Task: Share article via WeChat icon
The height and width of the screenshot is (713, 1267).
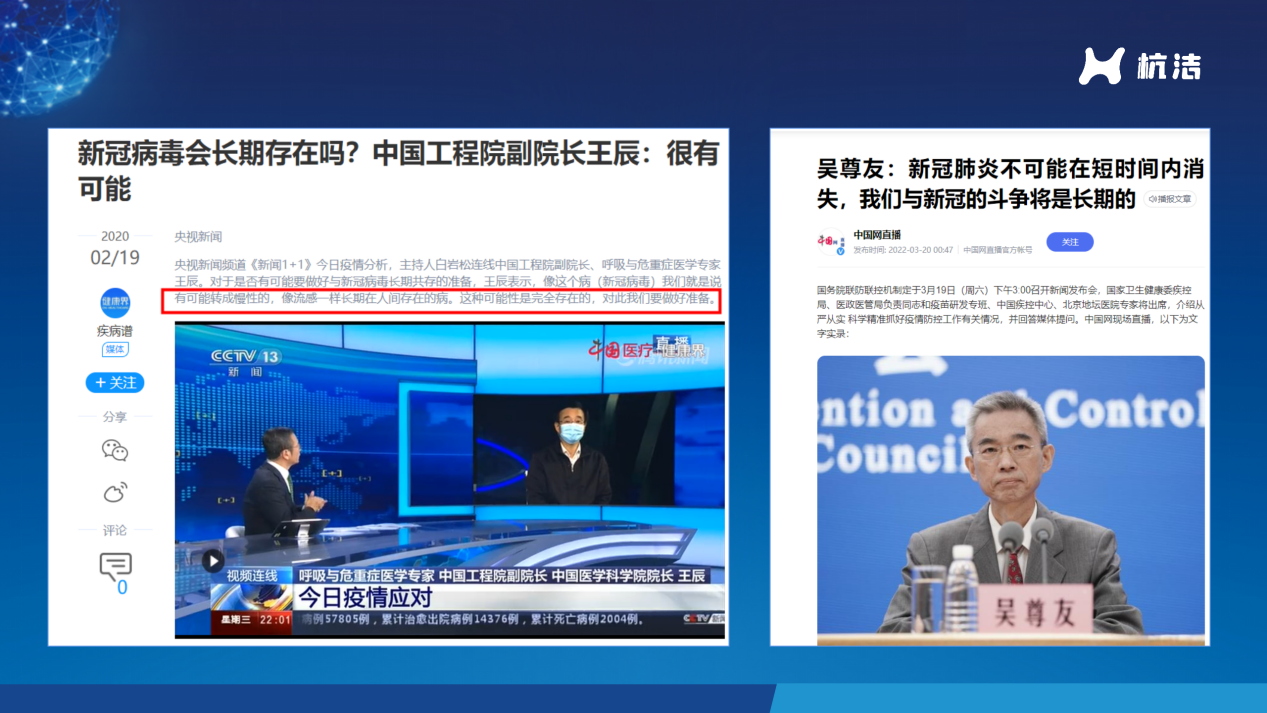Action: point(115,451)
